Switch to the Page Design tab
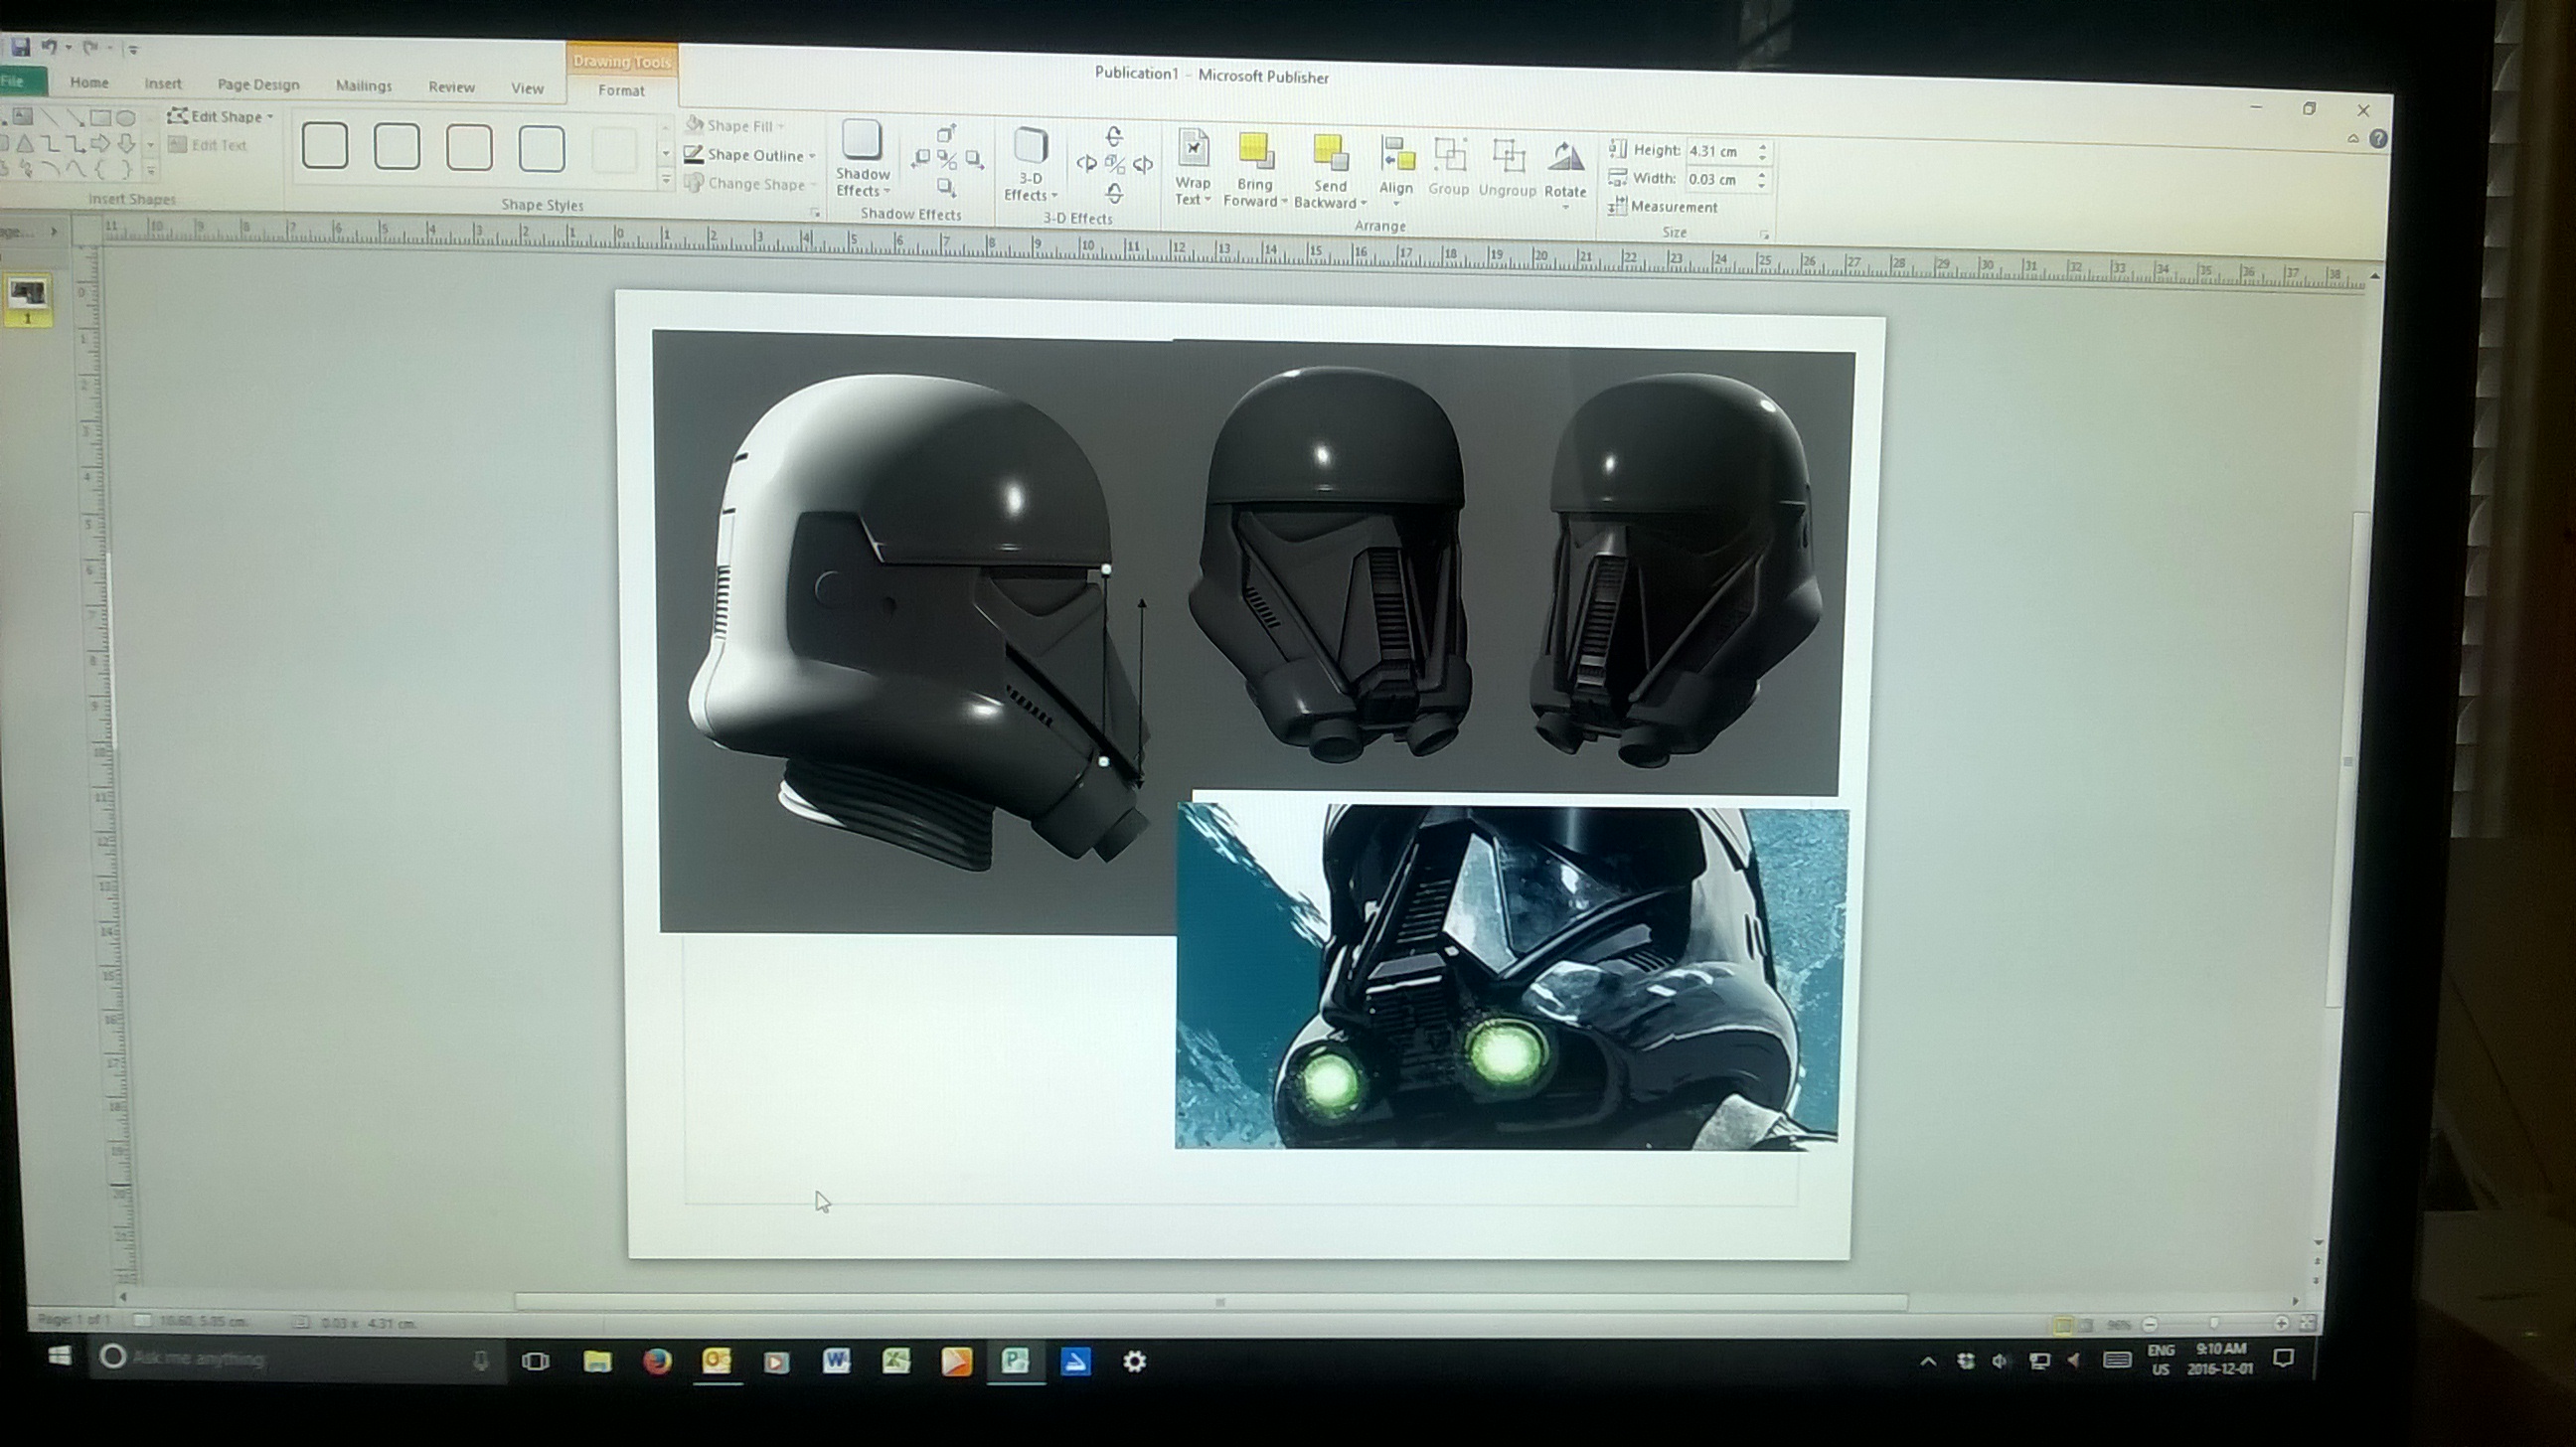Viewport: 2576px width, 1447px height. pos(258,85)
